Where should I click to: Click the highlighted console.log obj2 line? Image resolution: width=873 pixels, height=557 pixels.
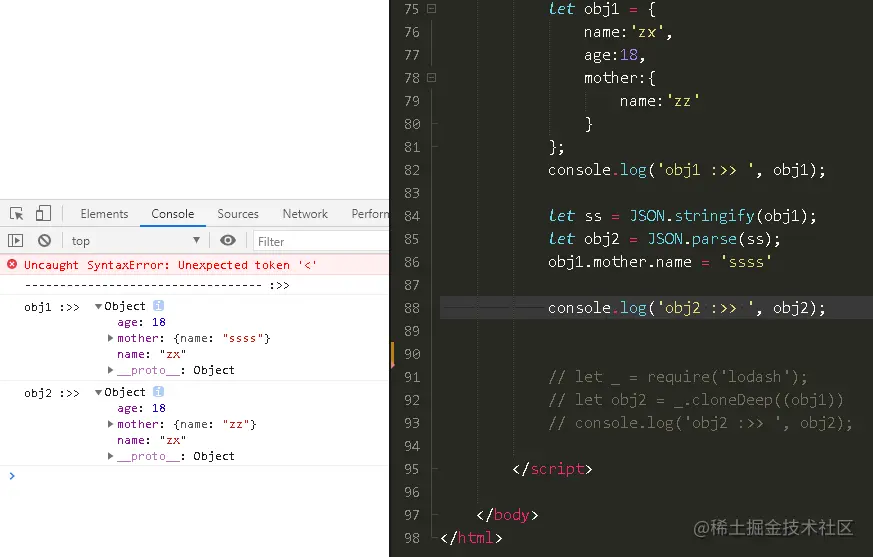pyautogui.click(x=686, y=308)
